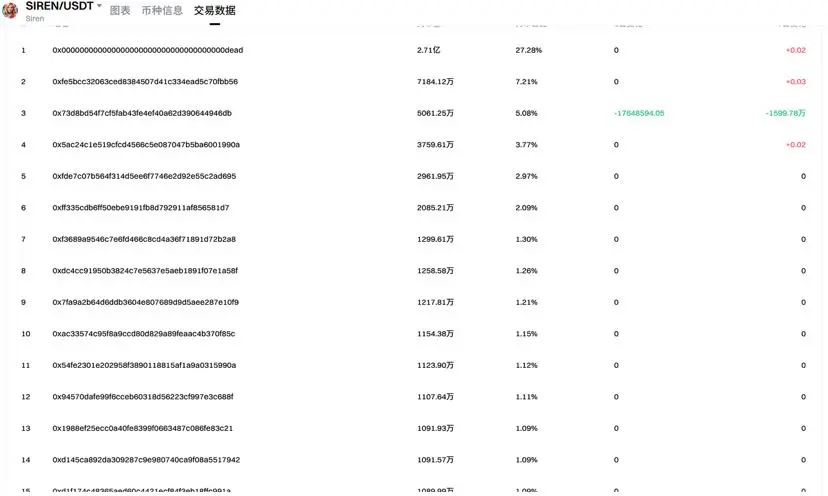Click the 5061.25万 holding amount
The width and height of the screenshot is (828, 496).
(x=435, y=113)
